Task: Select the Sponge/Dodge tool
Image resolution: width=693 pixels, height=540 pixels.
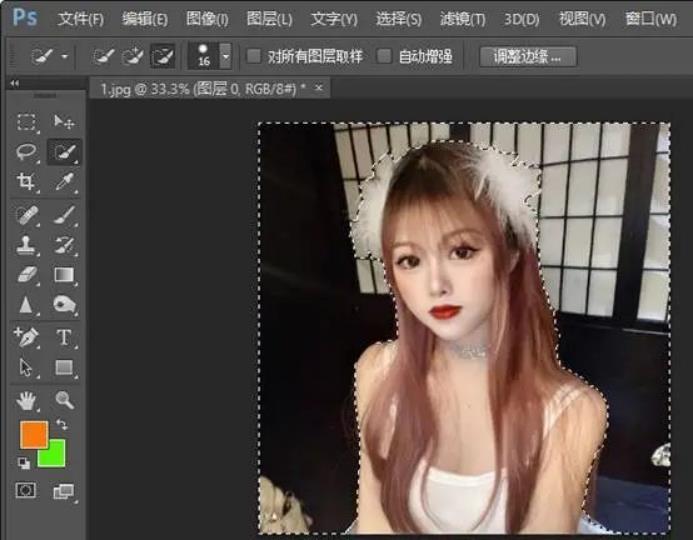Action: [x=65, y=304]
